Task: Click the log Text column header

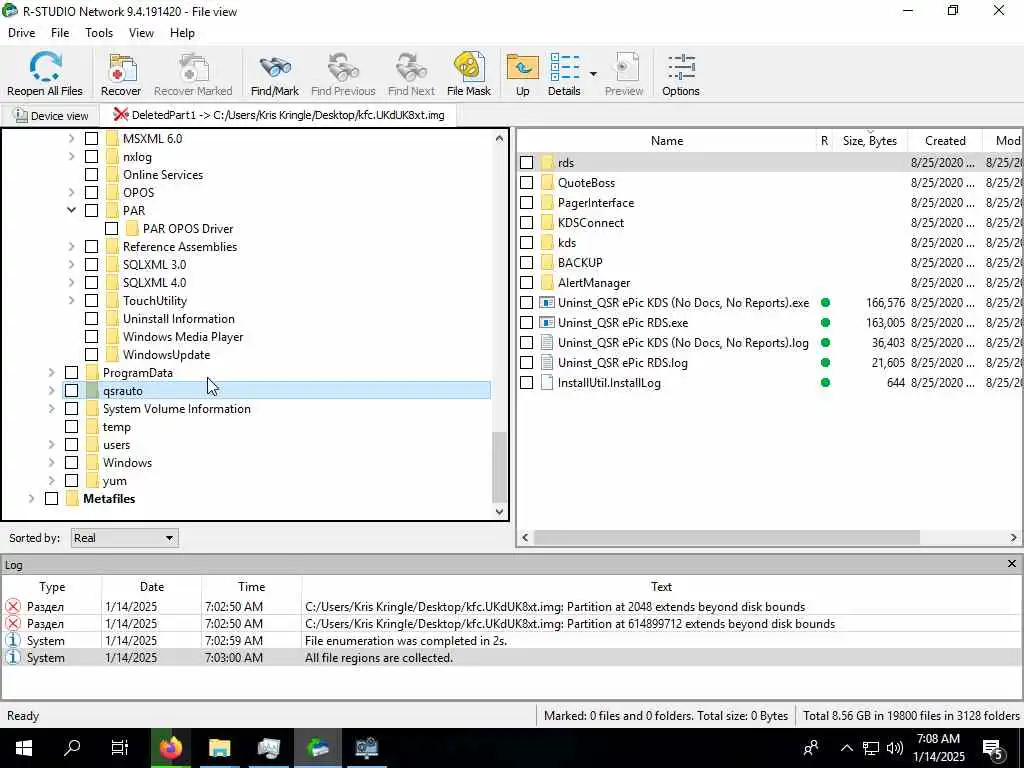Action: click(661, 587)
